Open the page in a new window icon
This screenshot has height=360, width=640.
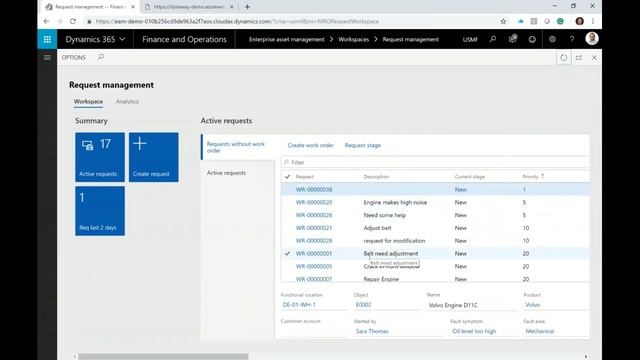[579, 58]
